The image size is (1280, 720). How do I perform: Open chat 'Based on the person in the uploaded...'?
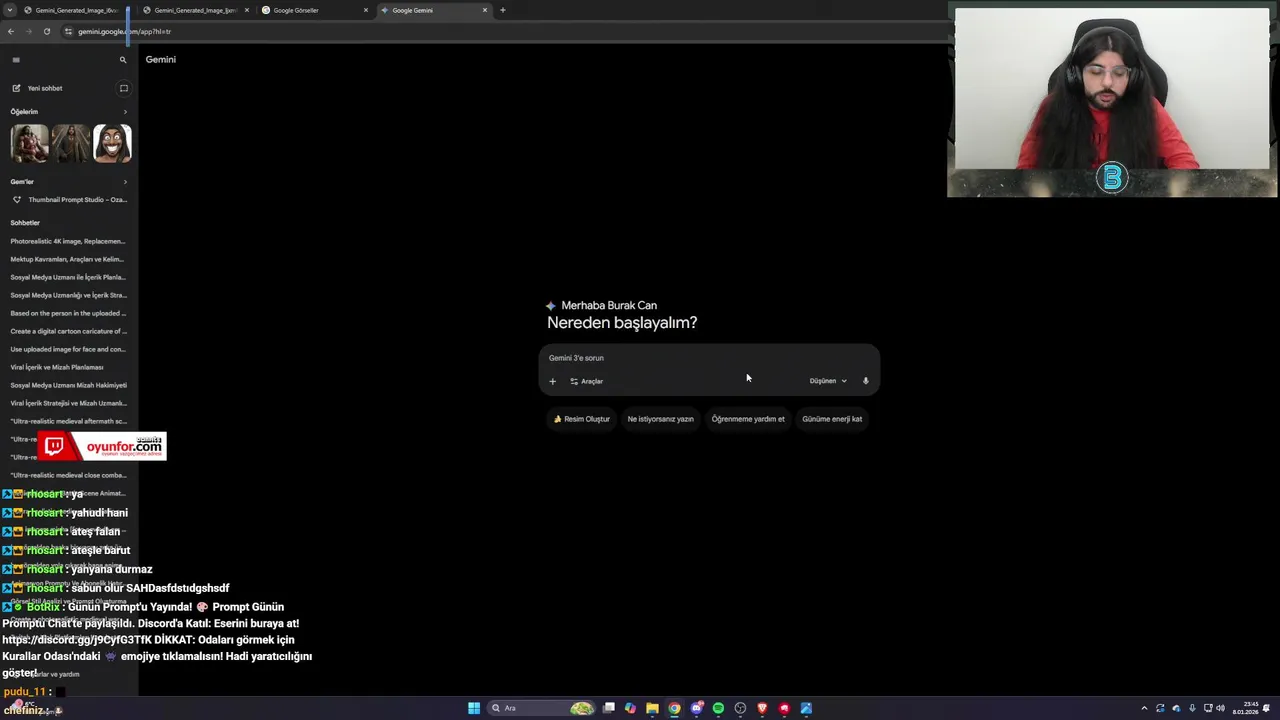(68, 313)
